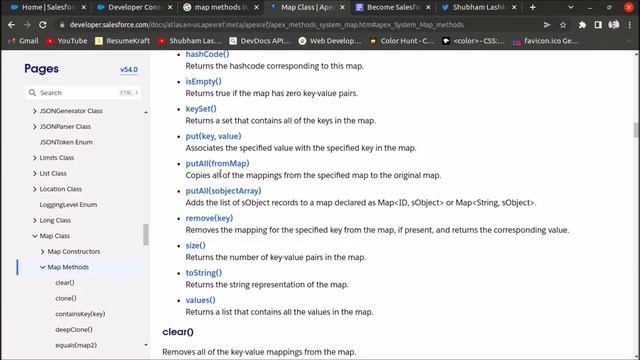Open the hashCode() method link
The image size is (640, 360).
[x=207, y=54]
